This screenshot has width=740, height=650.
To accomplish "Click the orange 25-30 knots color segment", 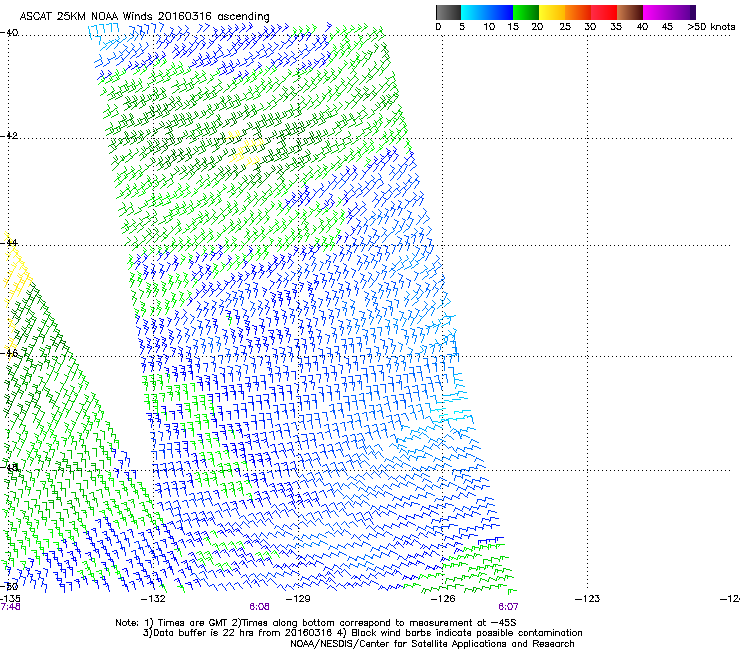I will tap(578, 12).
